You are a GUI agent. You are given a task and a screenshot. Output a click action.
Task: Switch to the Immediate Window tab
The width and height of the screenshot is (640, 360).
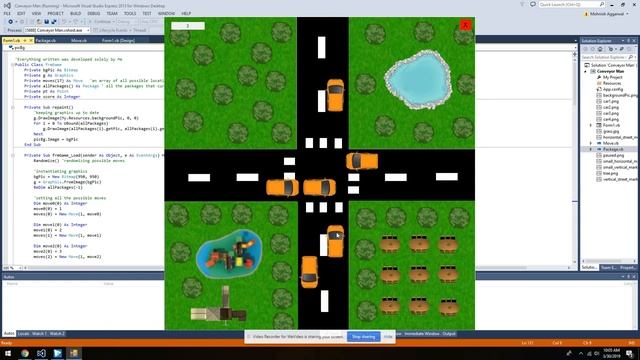pos(422,334)
